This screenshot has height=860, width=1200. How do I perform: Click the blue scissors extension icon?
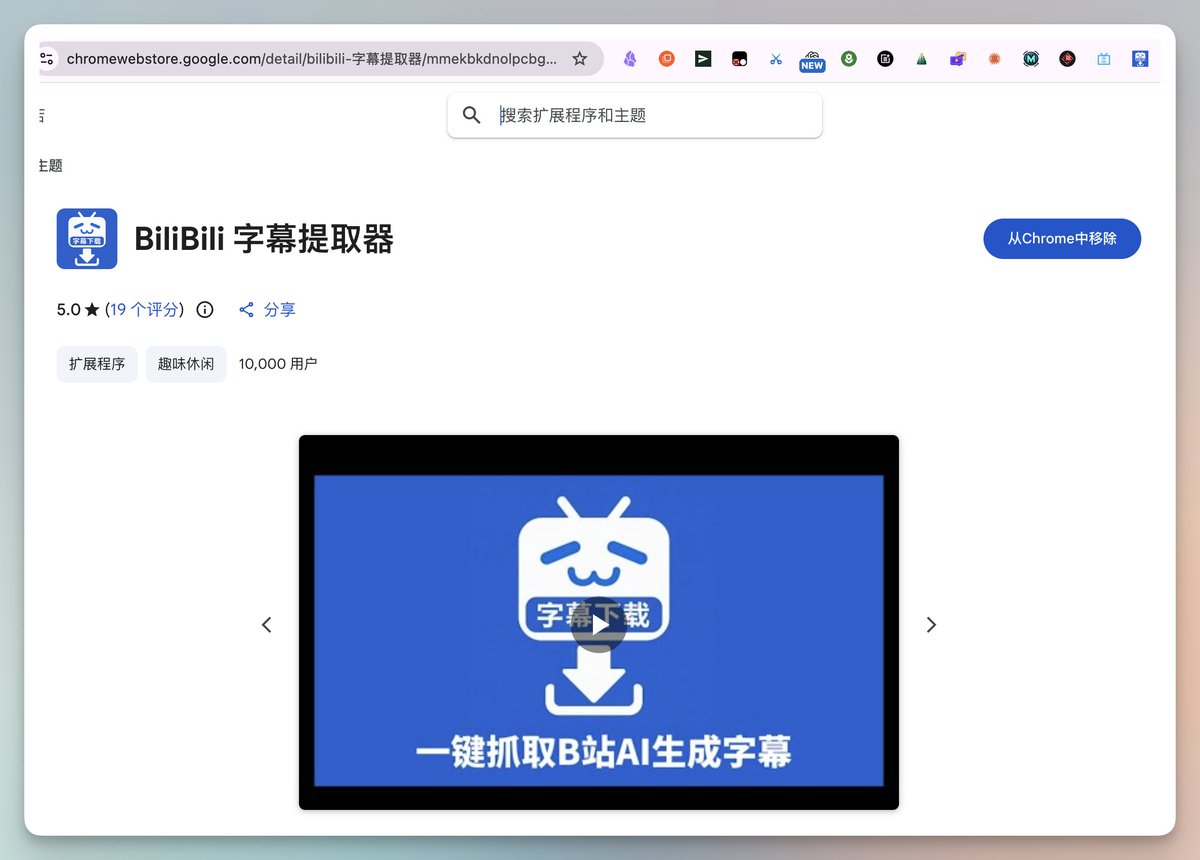point(776,59)
